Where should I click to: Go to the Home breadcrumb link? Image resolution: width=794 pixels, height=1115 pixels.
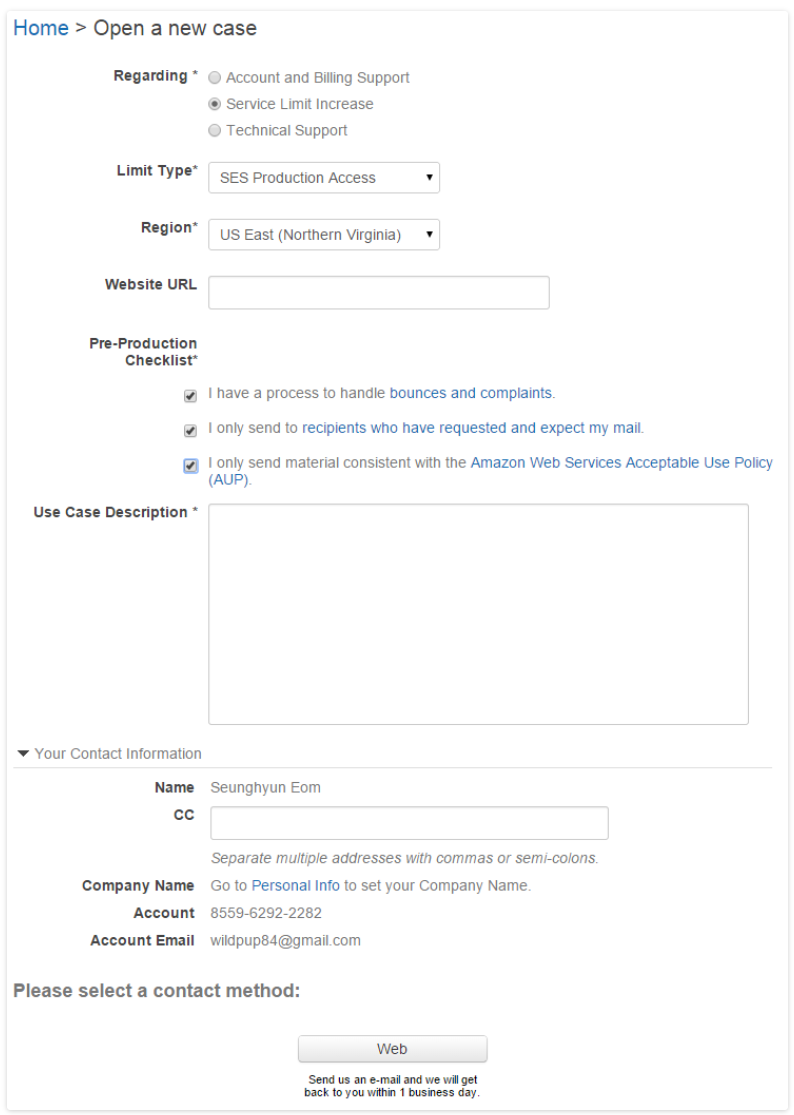[x=41, y=28]
